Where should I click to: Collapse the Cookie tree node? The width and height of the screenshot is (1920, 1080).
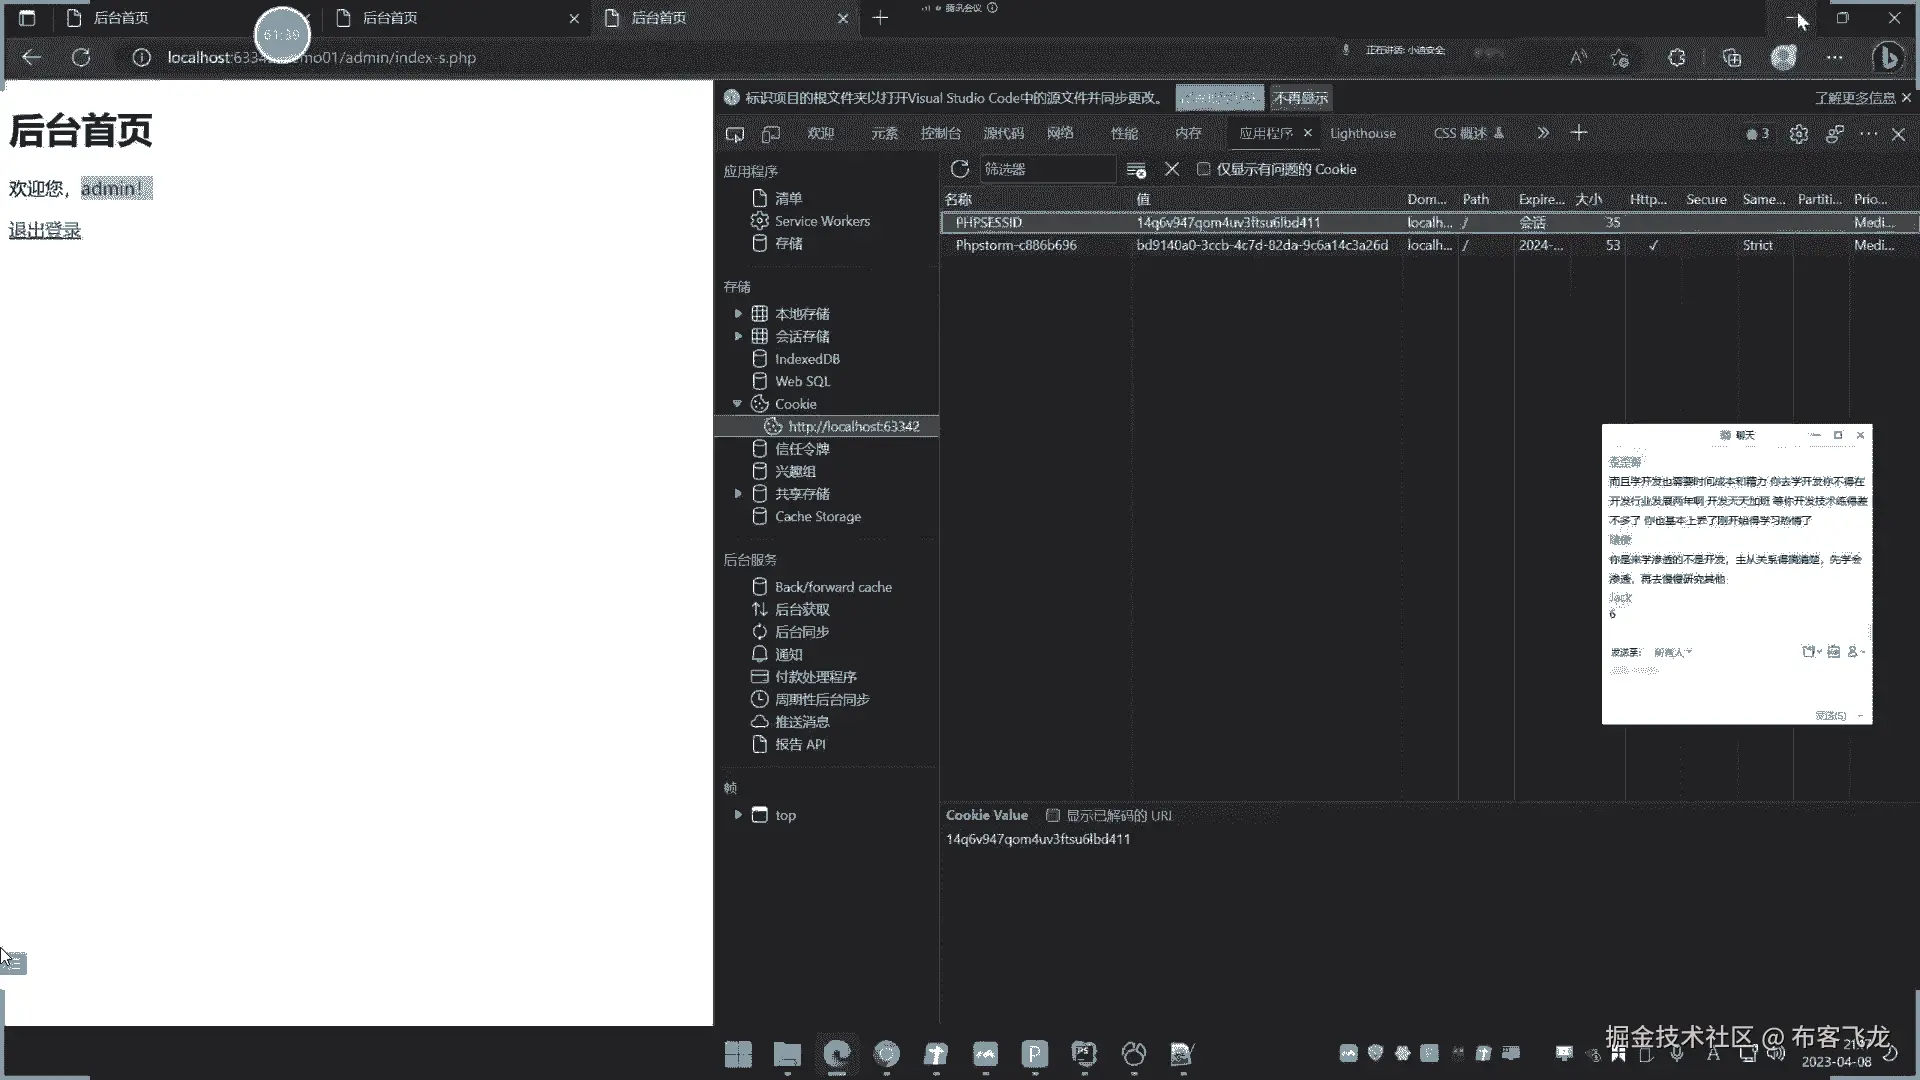738,404
